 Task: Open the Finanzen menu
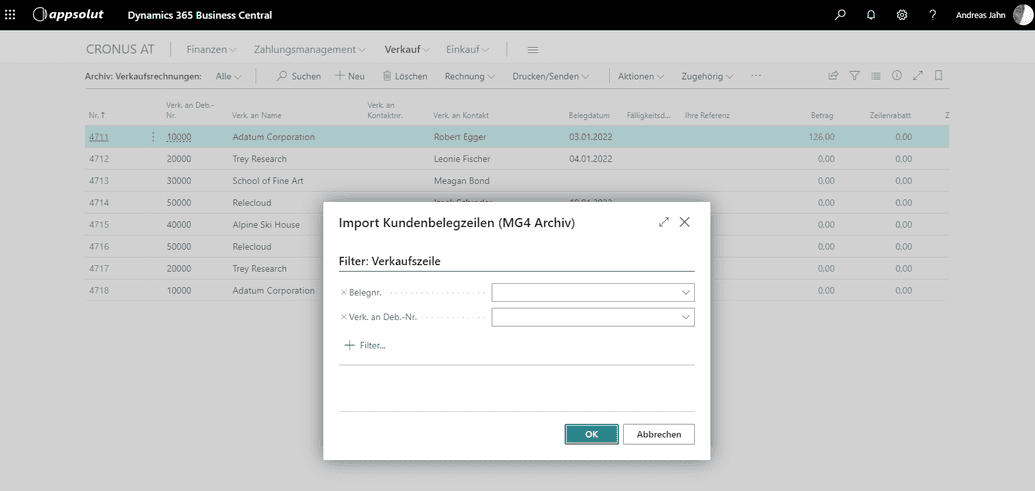pos(211,49)
